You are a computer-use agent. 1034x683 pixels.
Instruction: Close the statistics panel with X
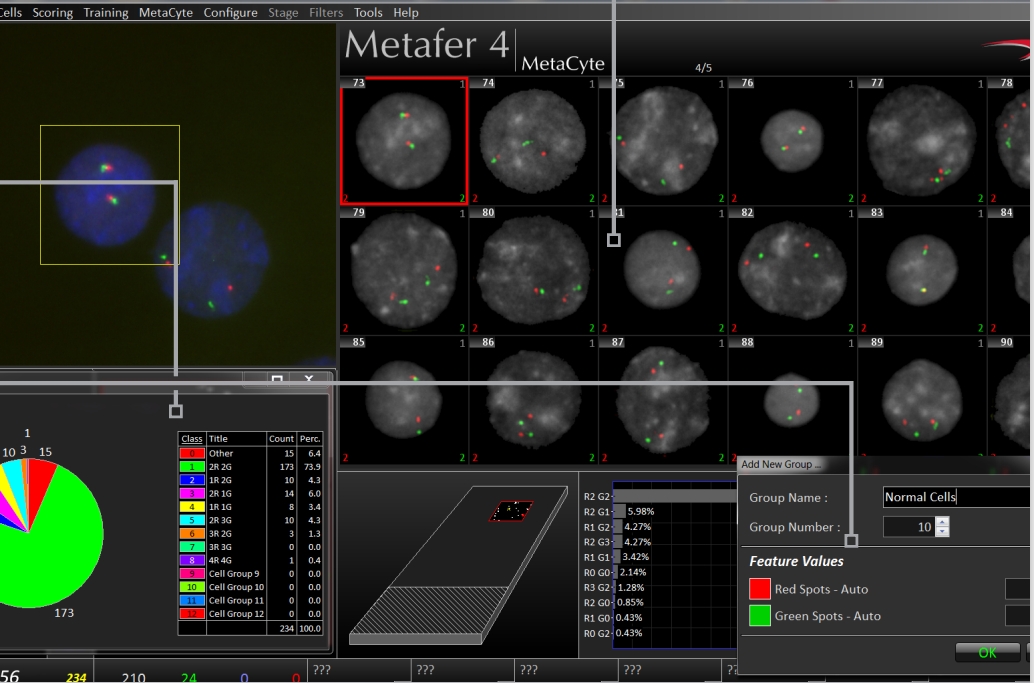tap(309, 380)
